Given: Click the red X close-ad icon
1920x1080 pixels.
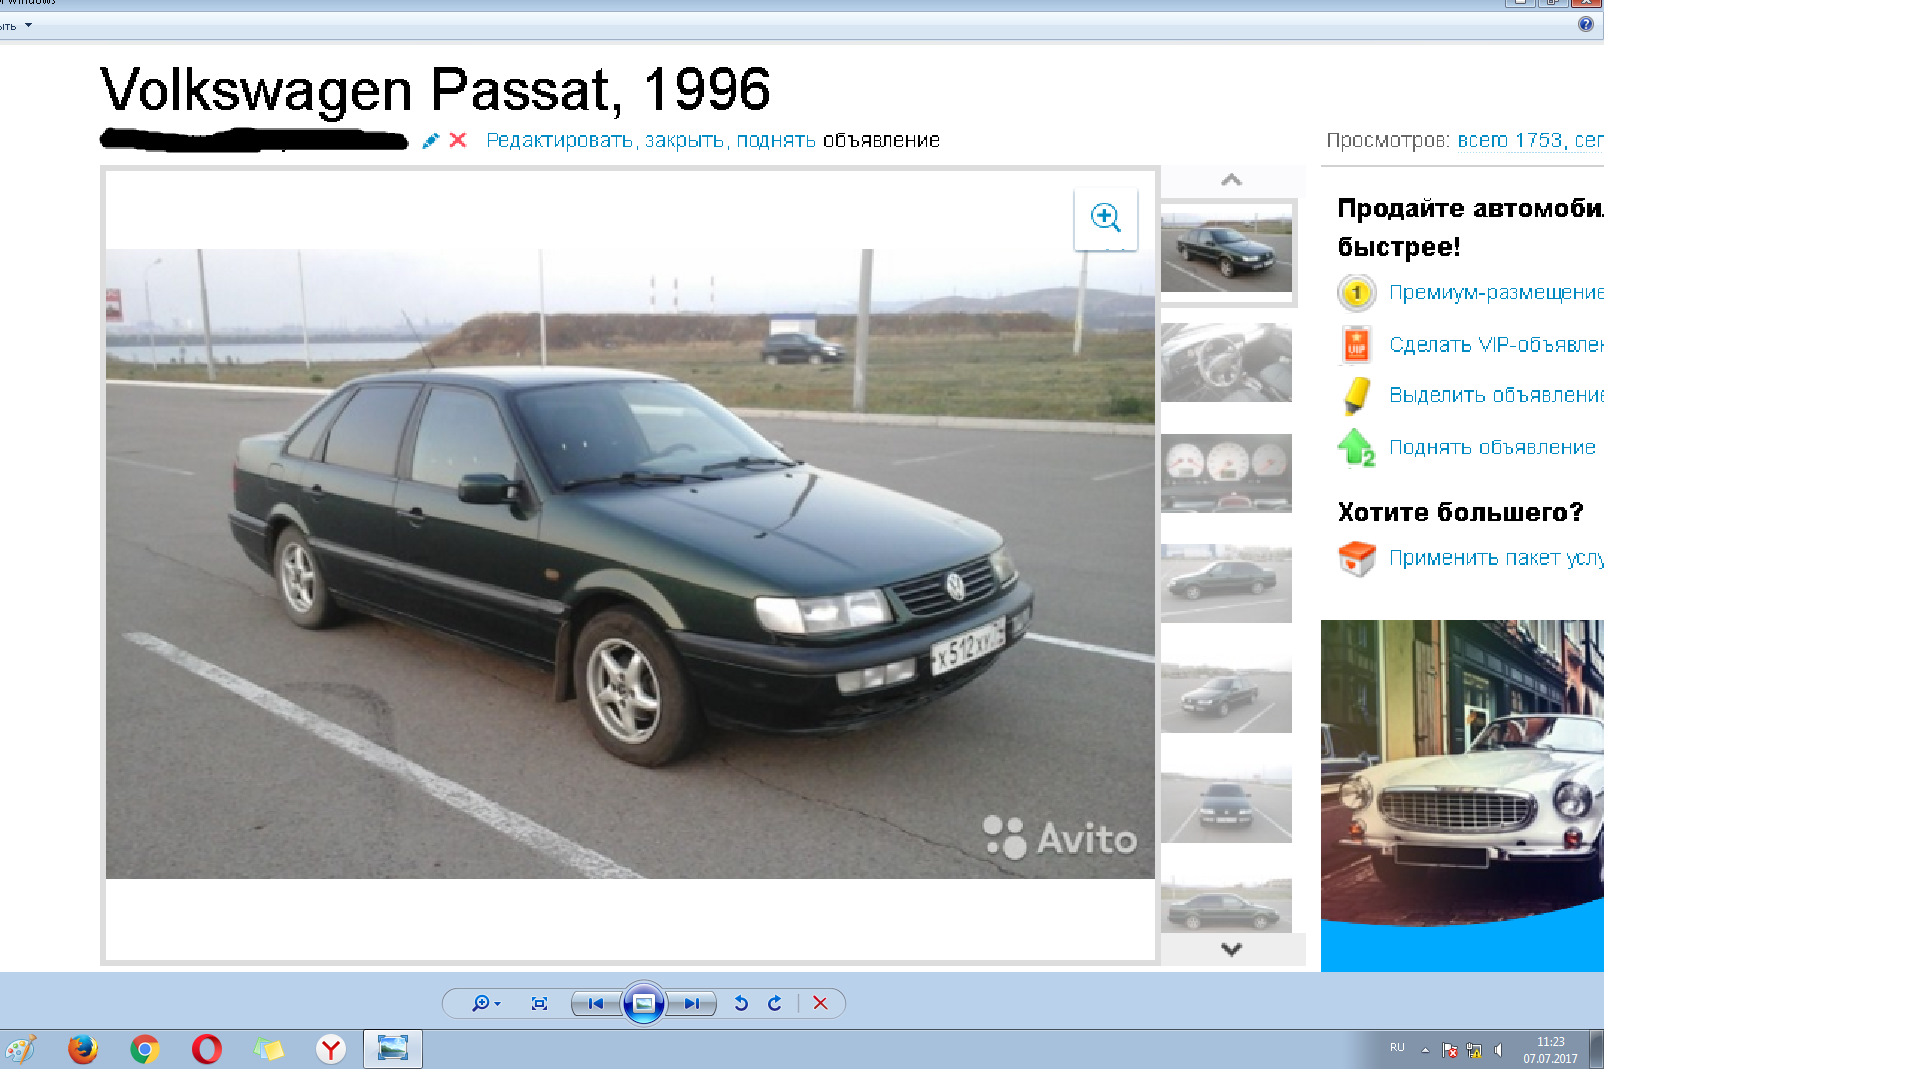Looking at the screenshot, I should tap(458, 140).
